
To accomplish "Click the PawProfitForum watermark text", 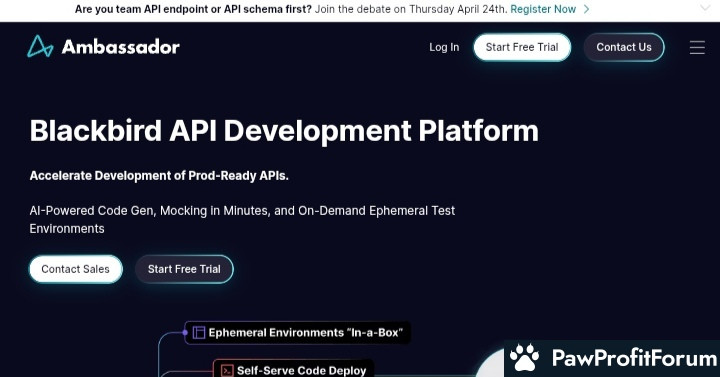I will [634, 358].
